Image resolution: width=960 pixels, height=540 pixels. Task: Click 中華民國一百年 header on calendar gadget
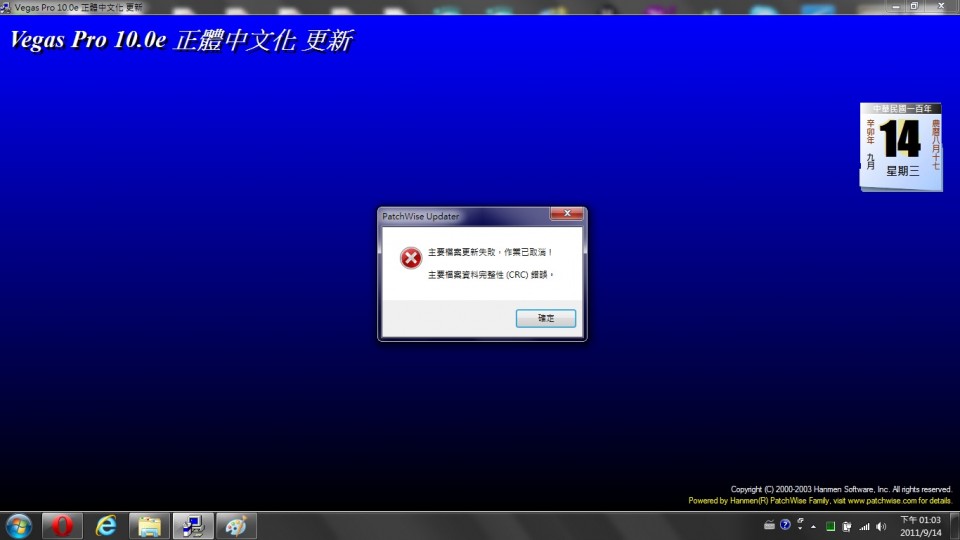pos(902,108)
